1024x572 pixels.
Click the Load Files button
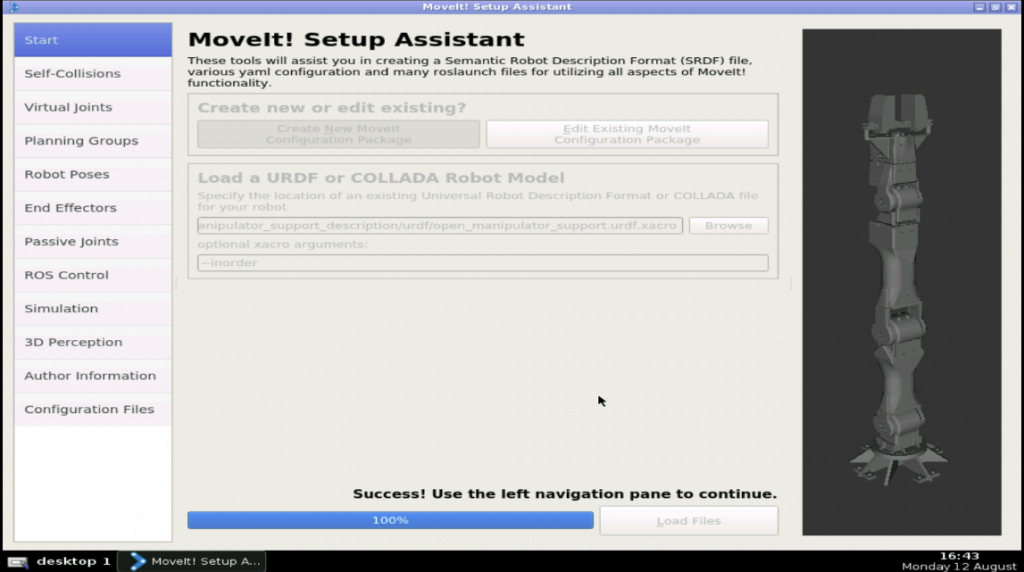tap(688, 521)
